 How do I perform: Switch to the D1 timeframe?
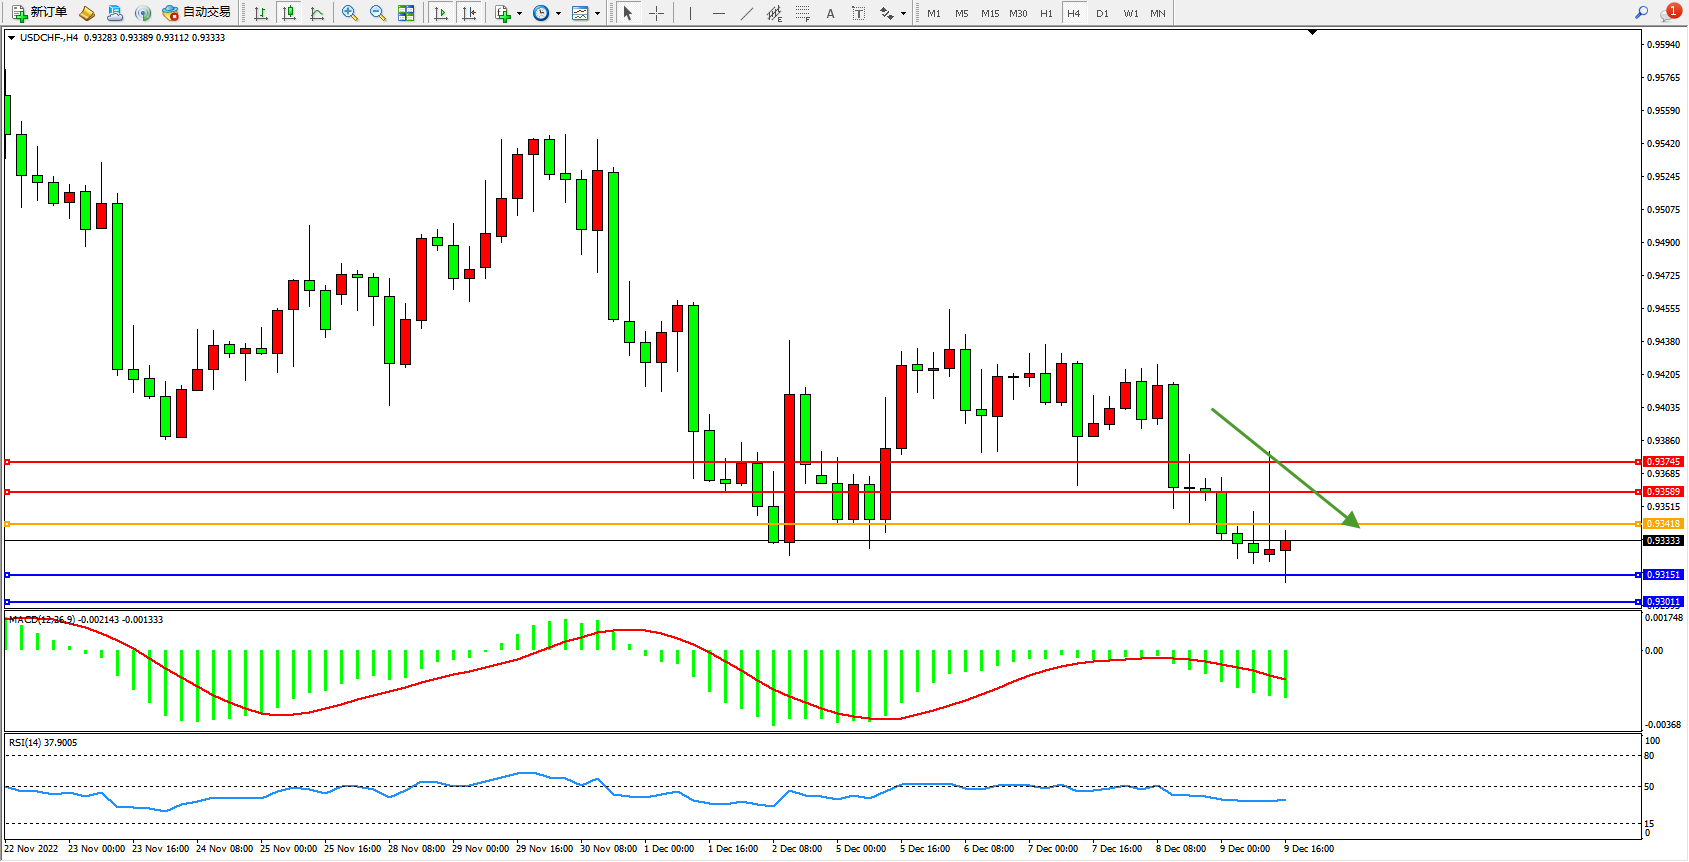click(x=1102, y=13)
